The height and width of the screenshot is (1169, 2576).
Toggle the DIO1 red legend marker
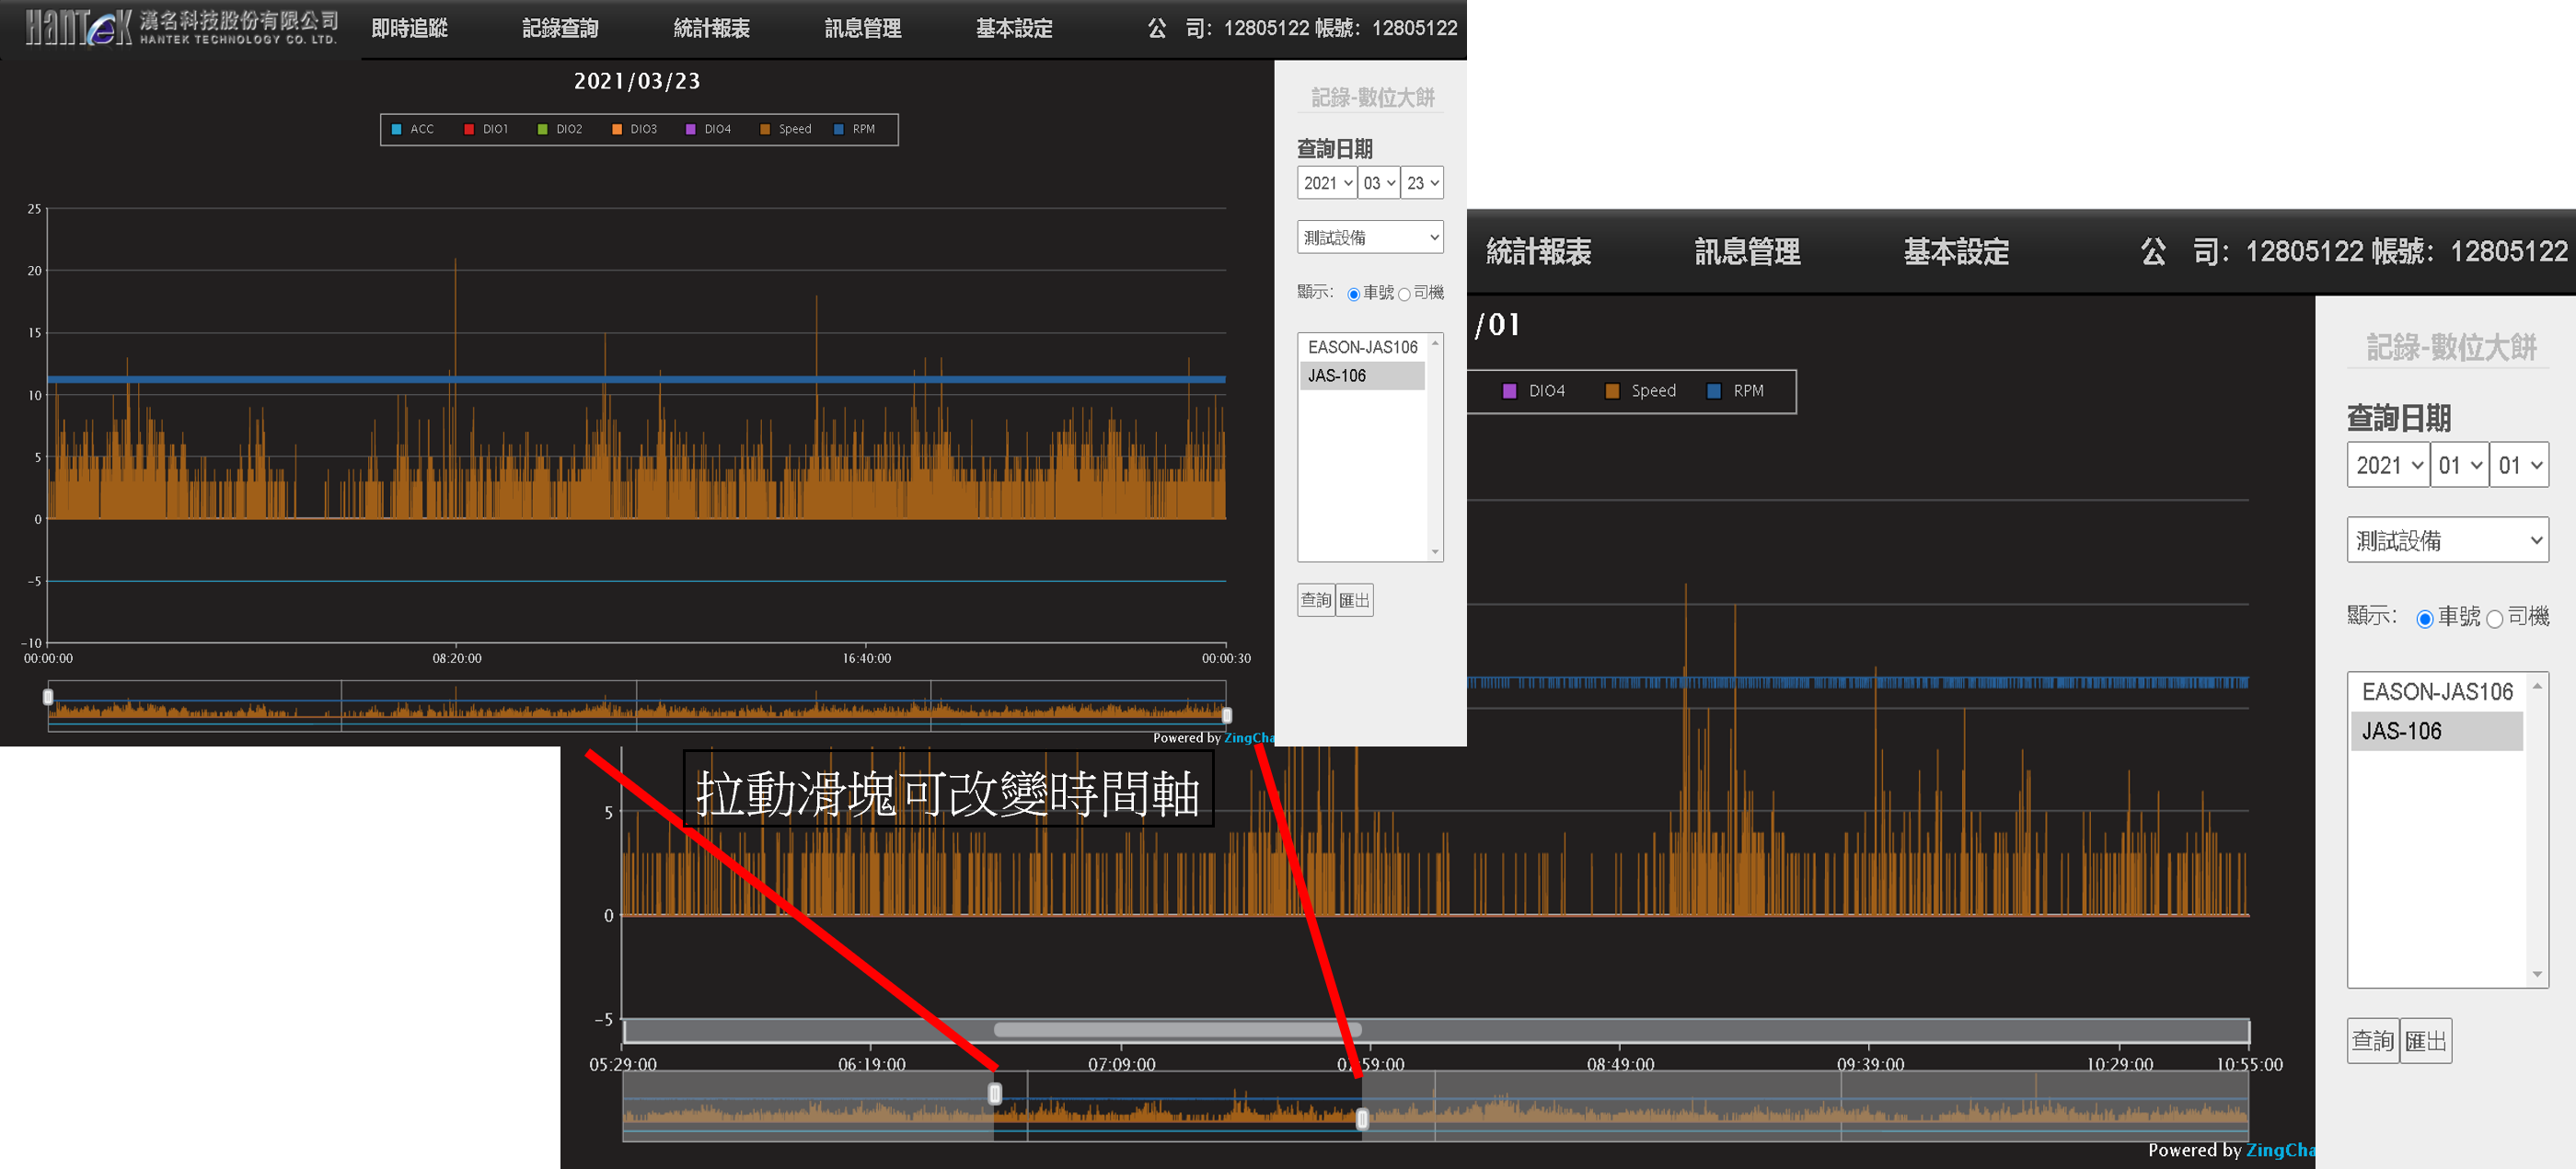coord(469,129)
